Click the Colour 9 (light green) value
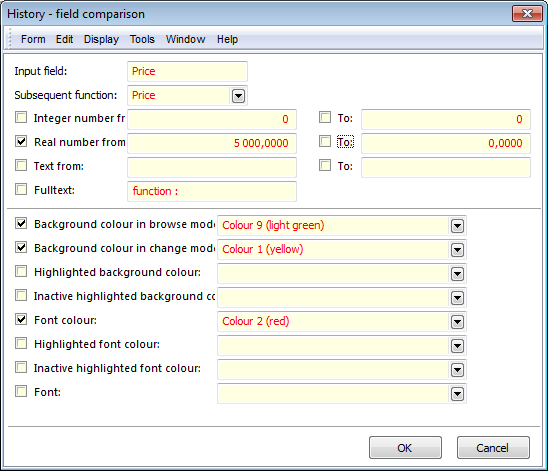 273,225
